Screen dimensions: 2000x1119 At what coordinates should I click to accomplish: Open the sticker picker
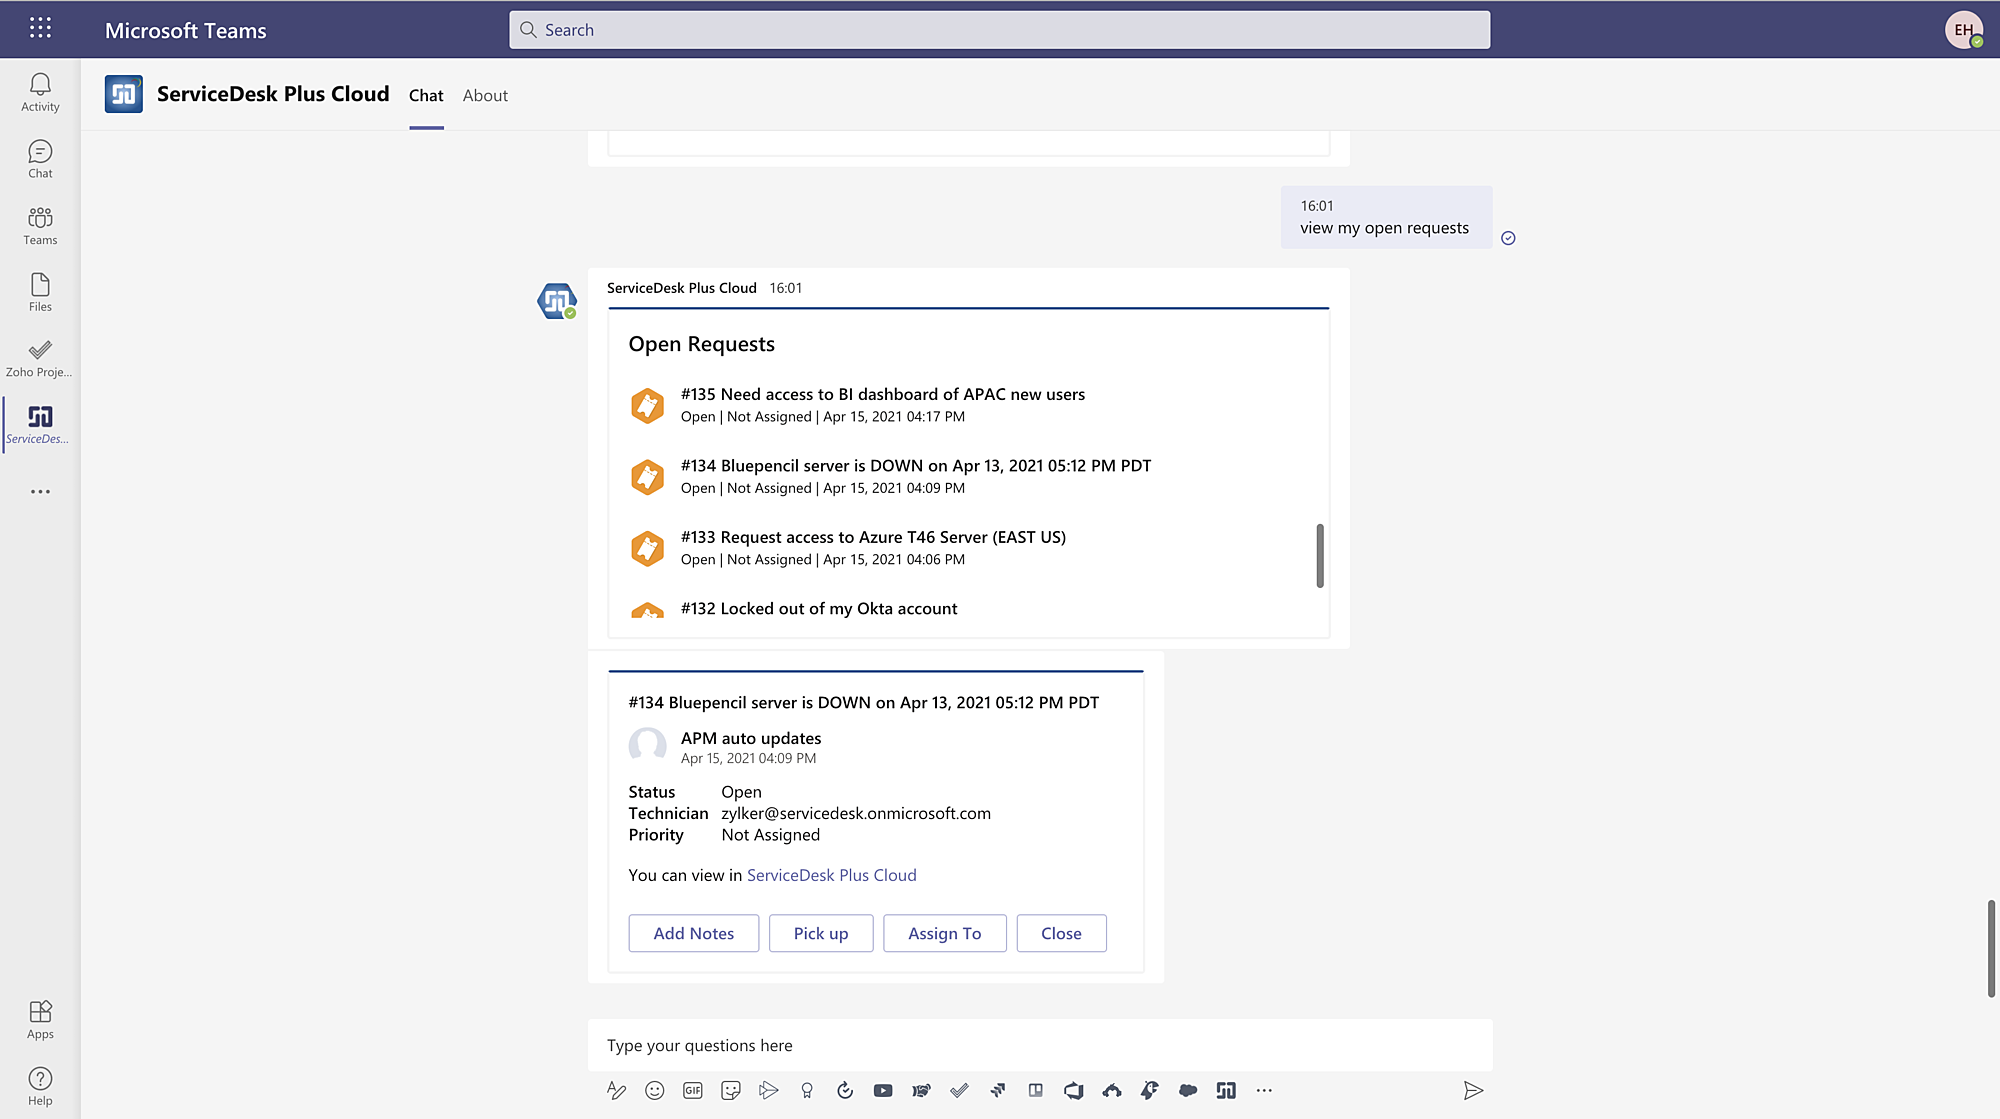[731, 1091]
